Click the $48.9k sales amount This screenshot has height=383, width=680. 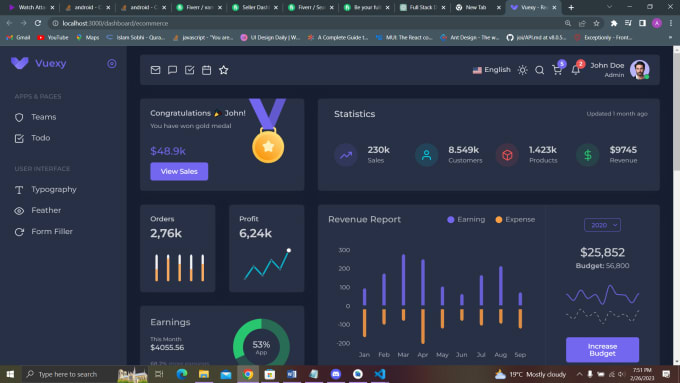point(168,151)
